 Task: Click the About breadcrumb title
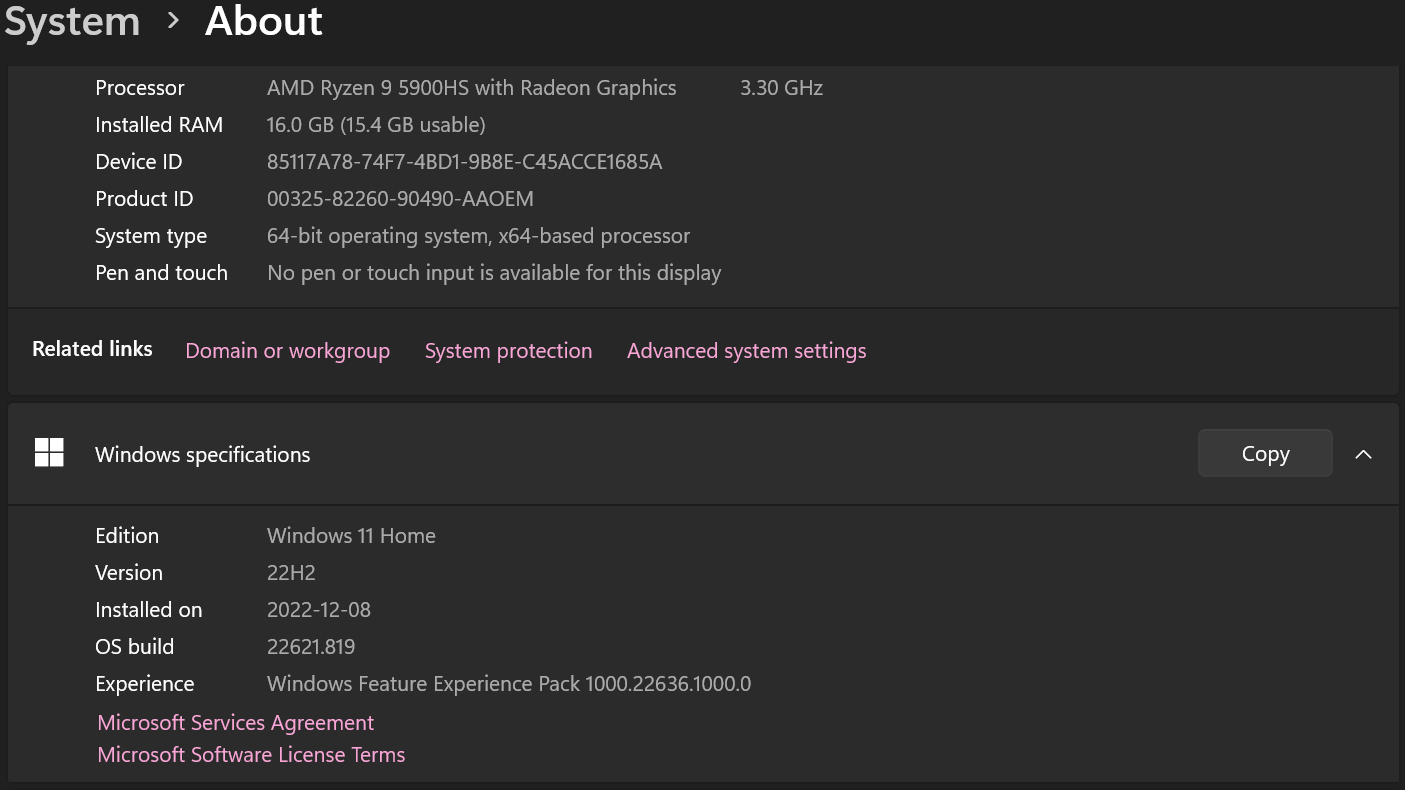(x=264, y=20)
